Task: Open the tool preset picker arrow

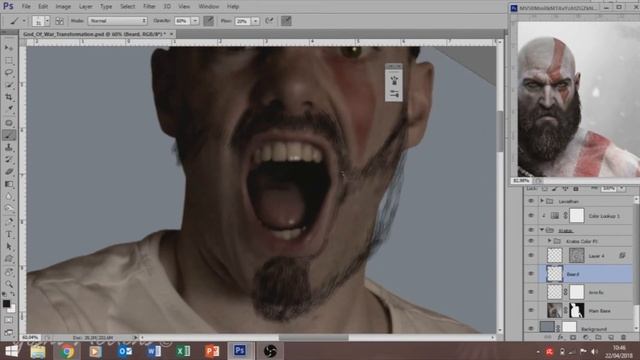Action: tap(24, 21)
